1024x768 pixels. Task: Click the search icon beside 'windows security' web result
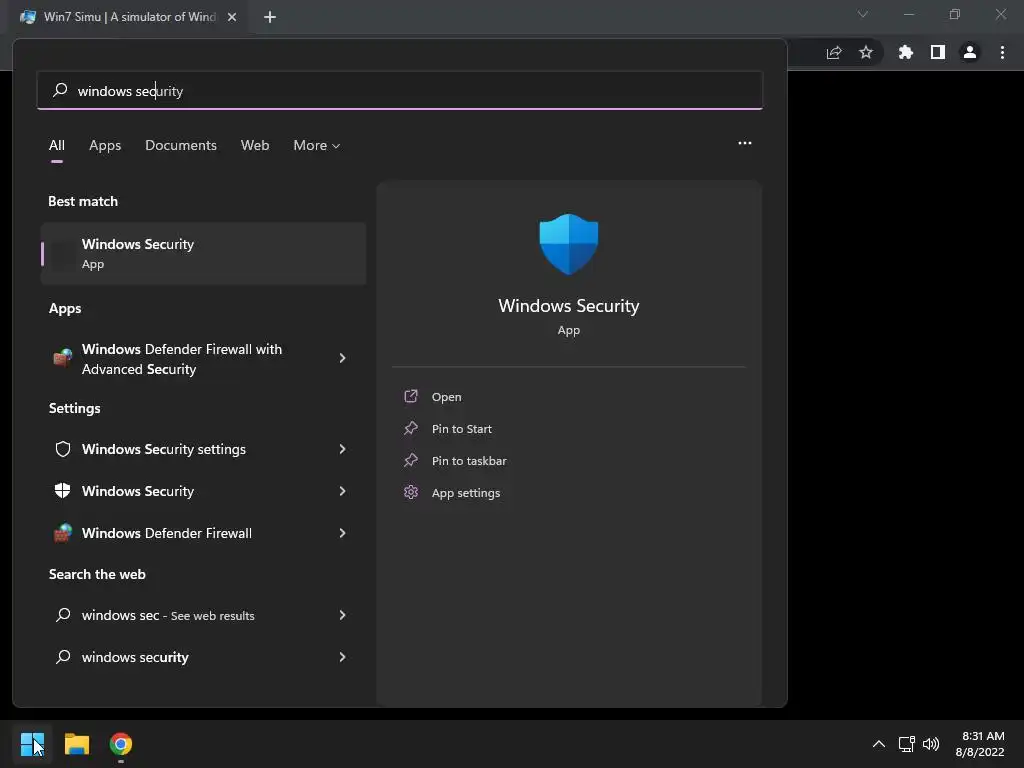63,656
